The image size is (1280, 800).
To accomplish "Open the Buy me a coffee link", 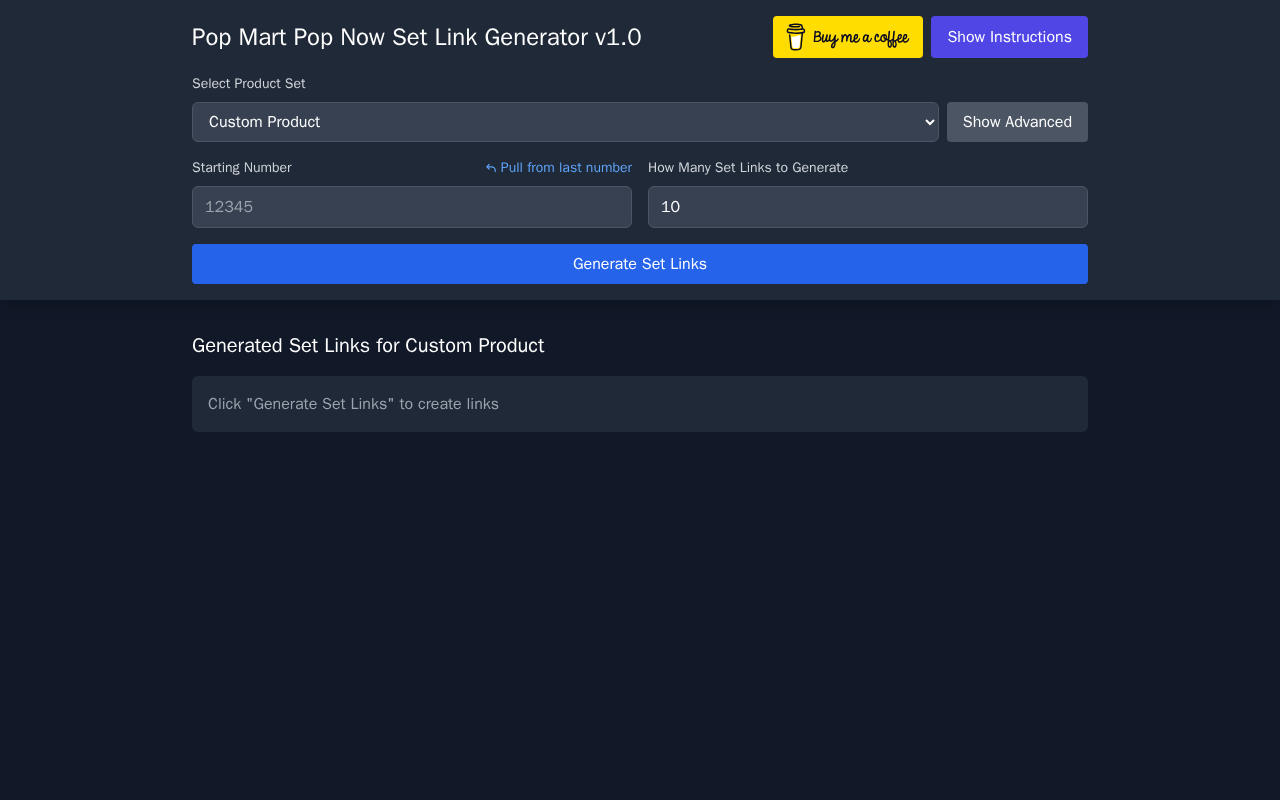I will pos(860,38).
